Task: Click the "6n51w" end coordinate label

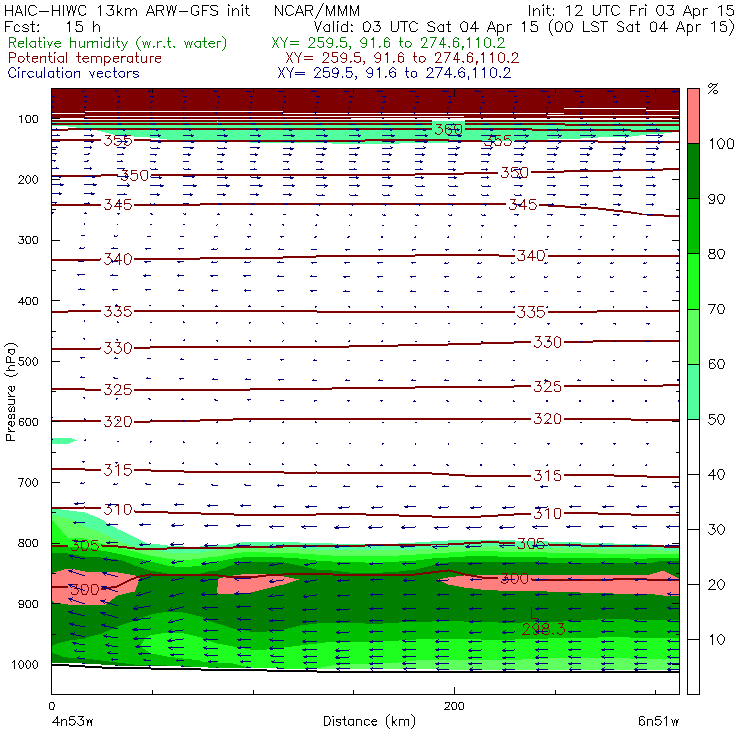Action: pos(658,721)
